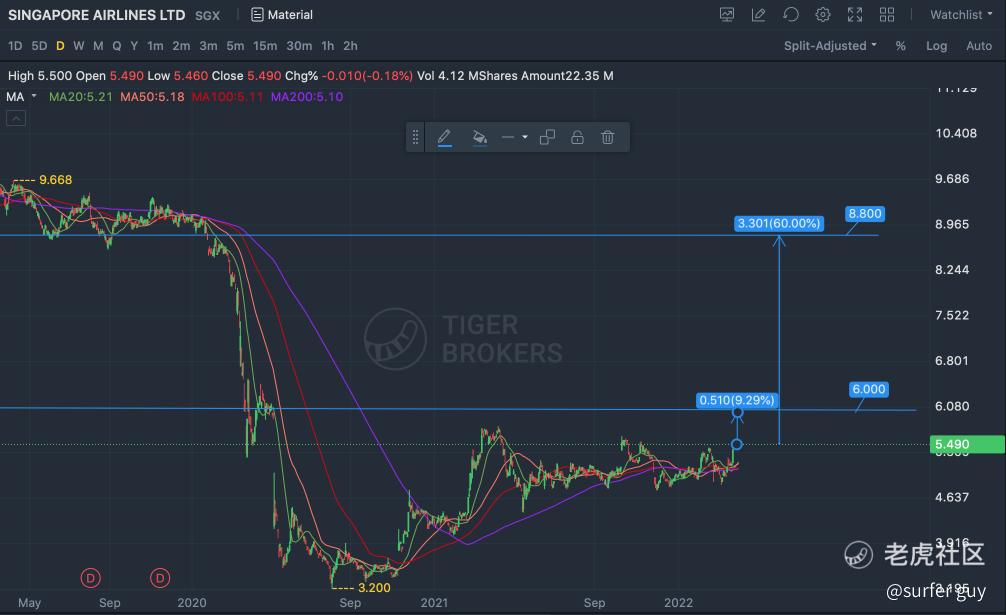1006x615 pixels.
Task: Select the 1D timeframe
Action: click(15, 46)
